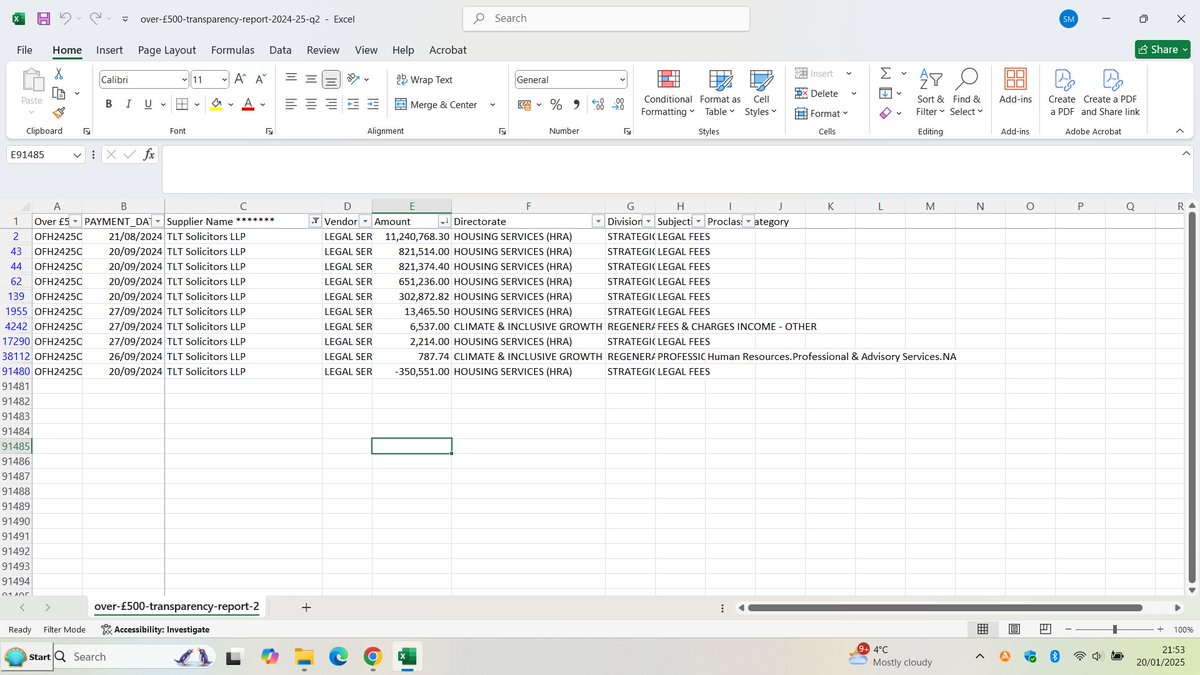This screenshot has width=1200, height=675.
Task: Open number format General dropdown
Action: pos(622,79)
